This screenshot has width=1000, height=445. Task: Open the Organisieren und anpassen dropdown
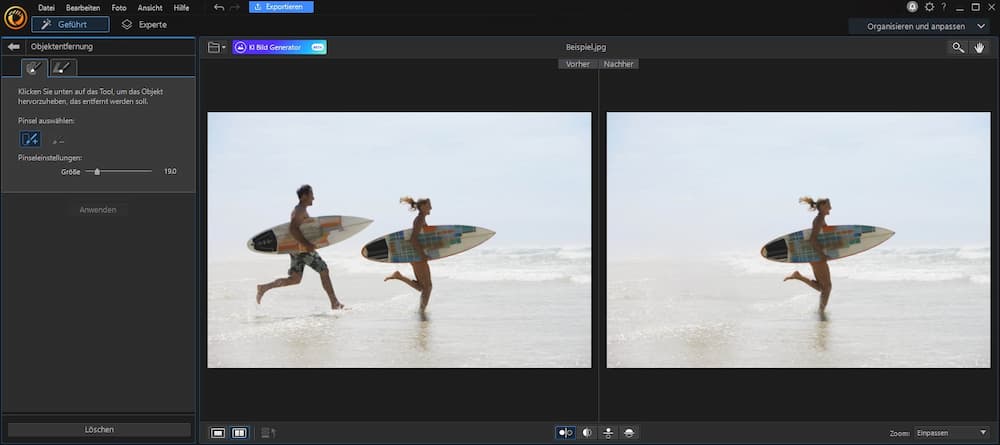pyautogui.click(x=920, y=26)
